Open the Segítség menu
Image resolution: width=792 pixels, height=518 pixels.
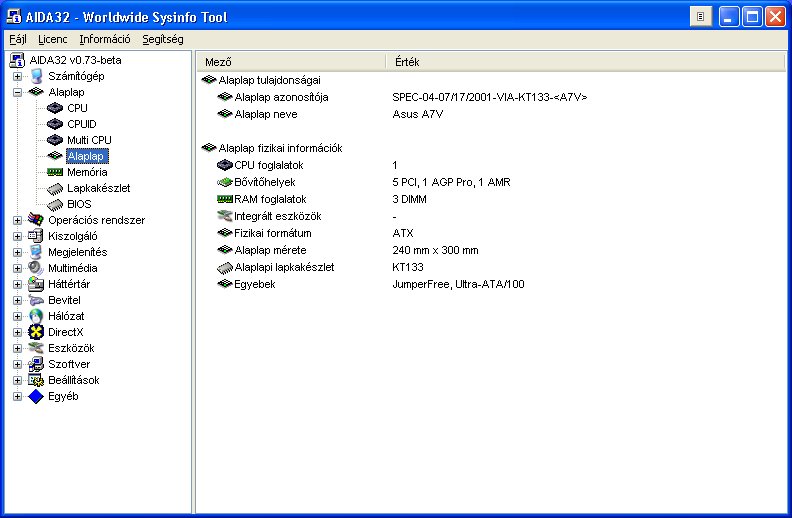pos(162,39)
